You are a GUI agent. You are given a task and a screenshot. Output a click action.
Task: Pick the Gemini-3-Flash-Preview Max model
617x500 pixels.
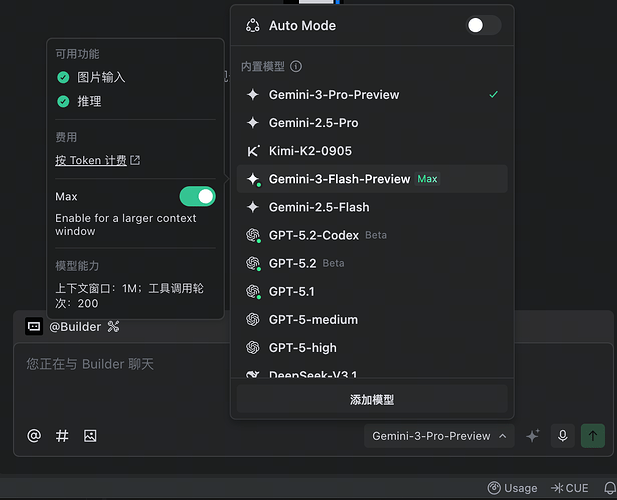(339, 179)
